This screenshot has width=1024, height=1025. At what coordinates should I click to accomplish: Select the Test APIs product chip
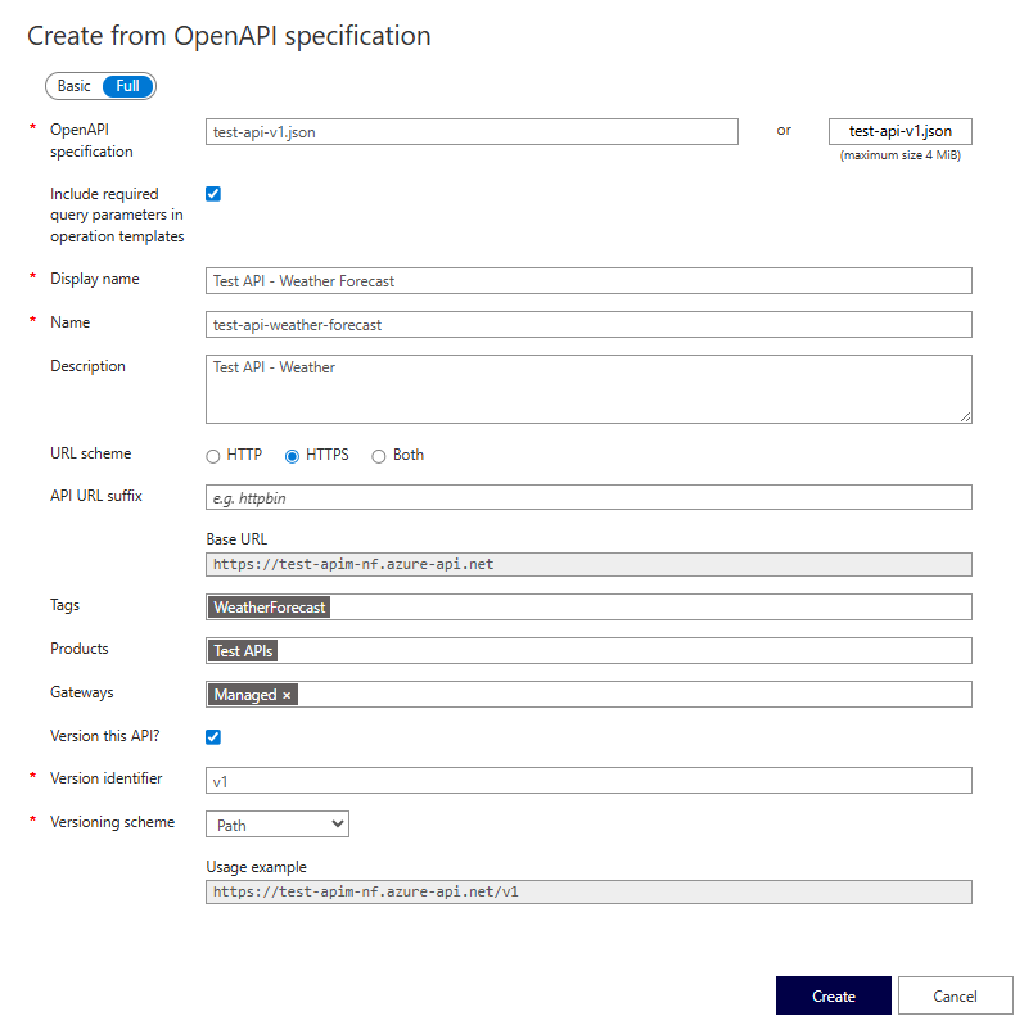242,650
